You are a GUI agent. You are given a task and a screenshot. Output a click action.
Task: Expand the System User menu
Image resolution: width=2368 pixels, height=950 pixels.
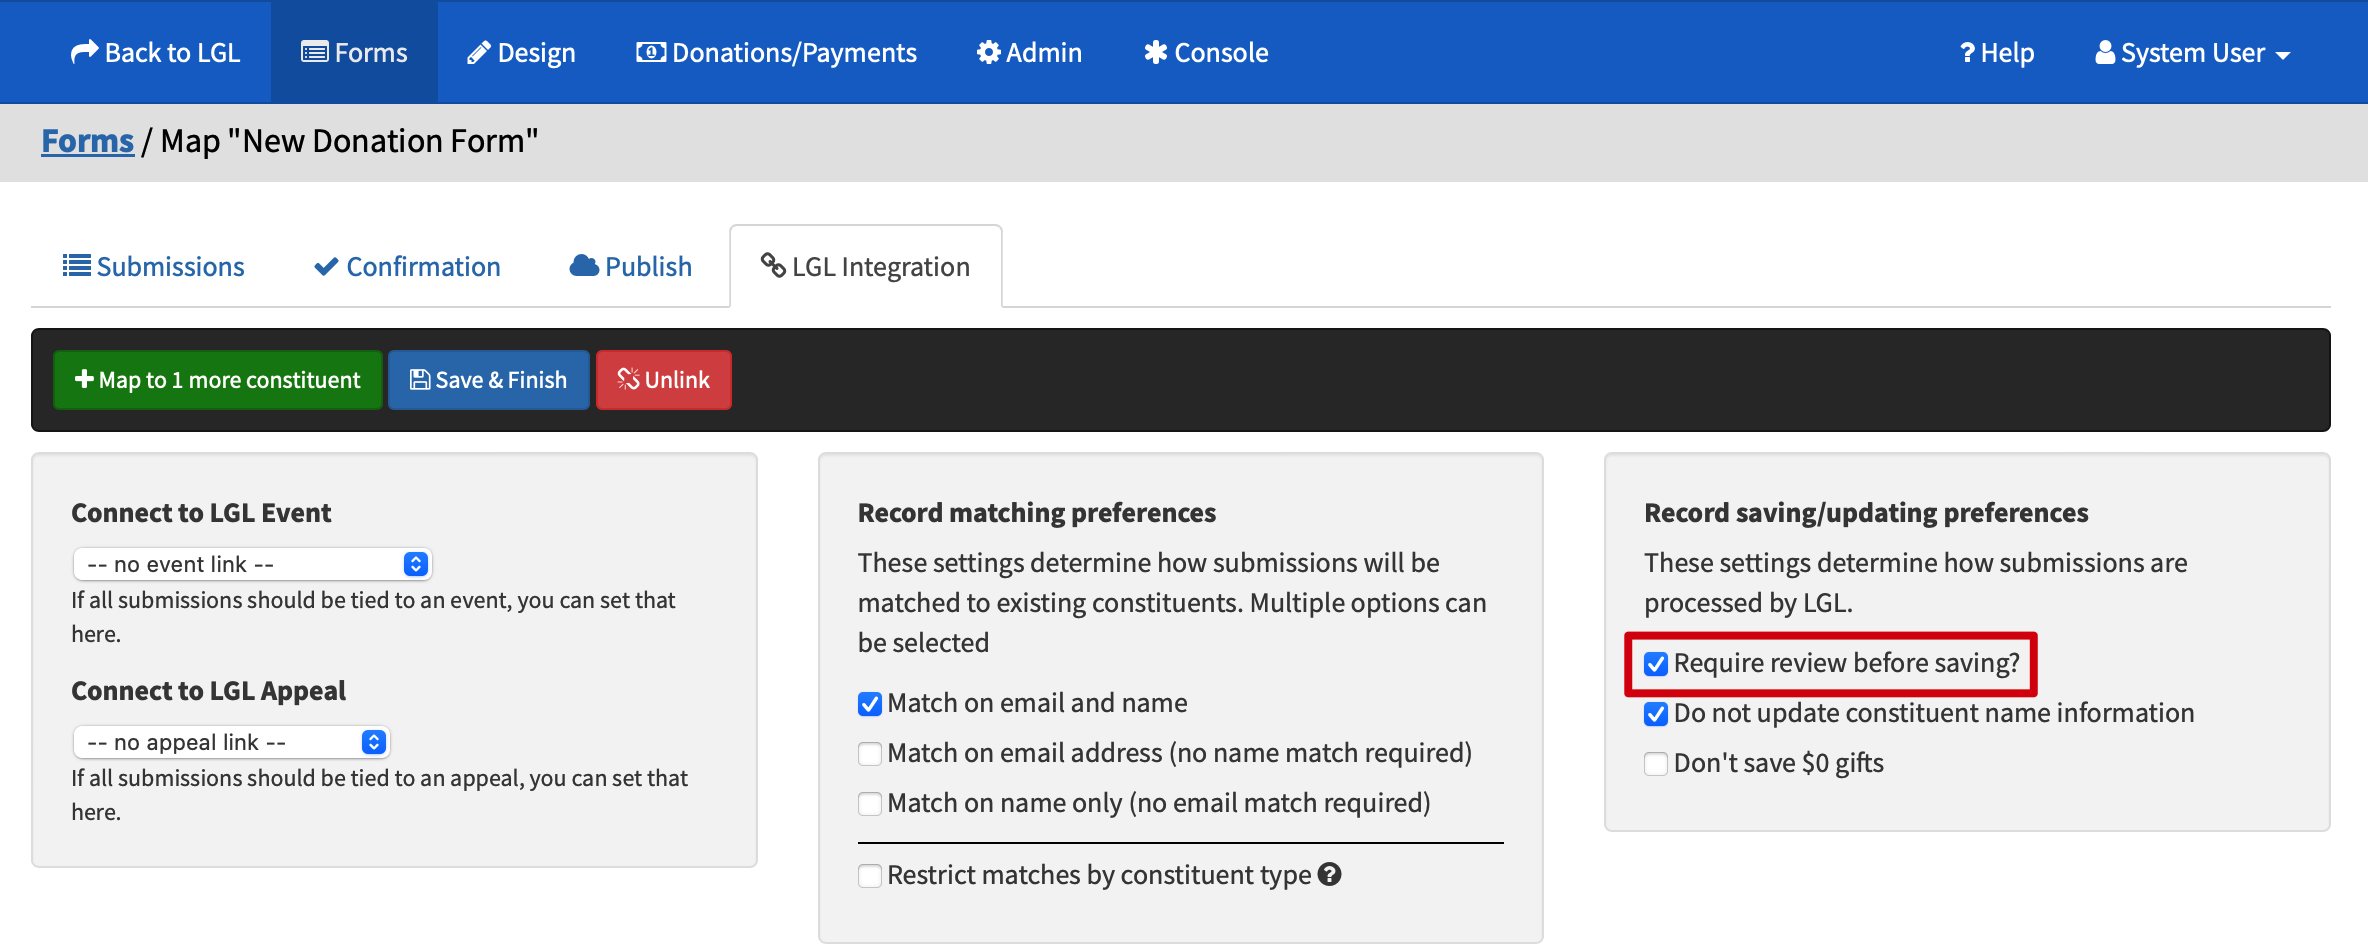(x=2193, y=52)
